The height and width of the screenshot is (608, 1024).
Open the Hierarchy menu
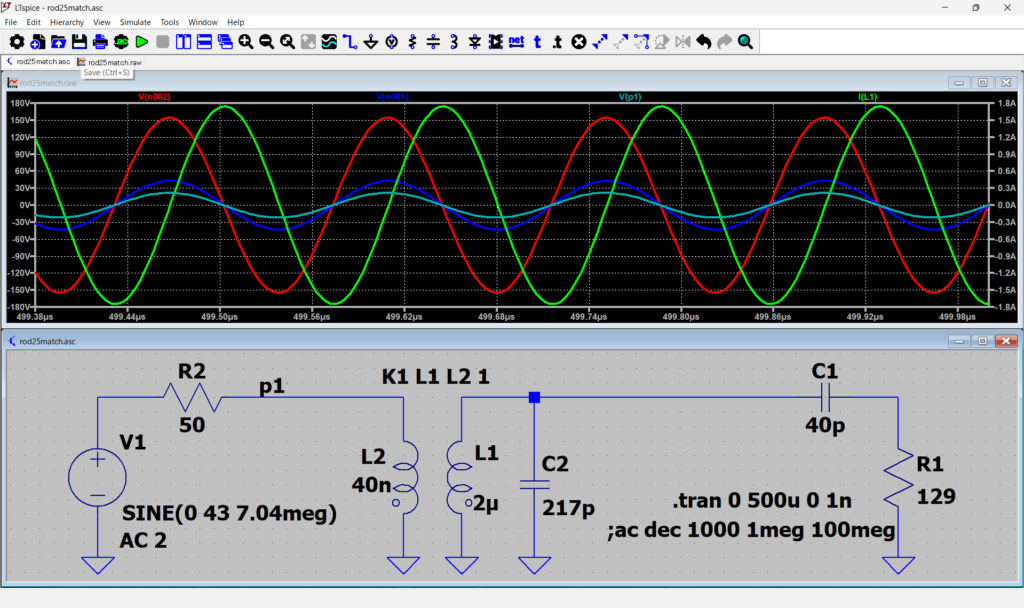(67, 22)
